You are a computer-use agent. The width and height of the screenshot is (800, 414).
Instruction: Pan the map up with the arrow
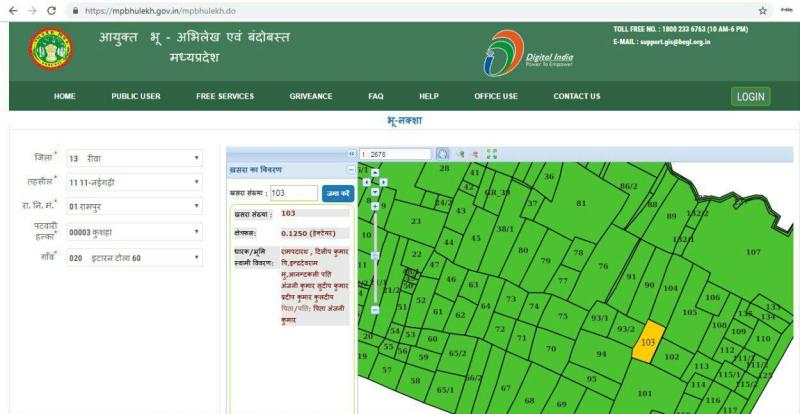[375, 173]
